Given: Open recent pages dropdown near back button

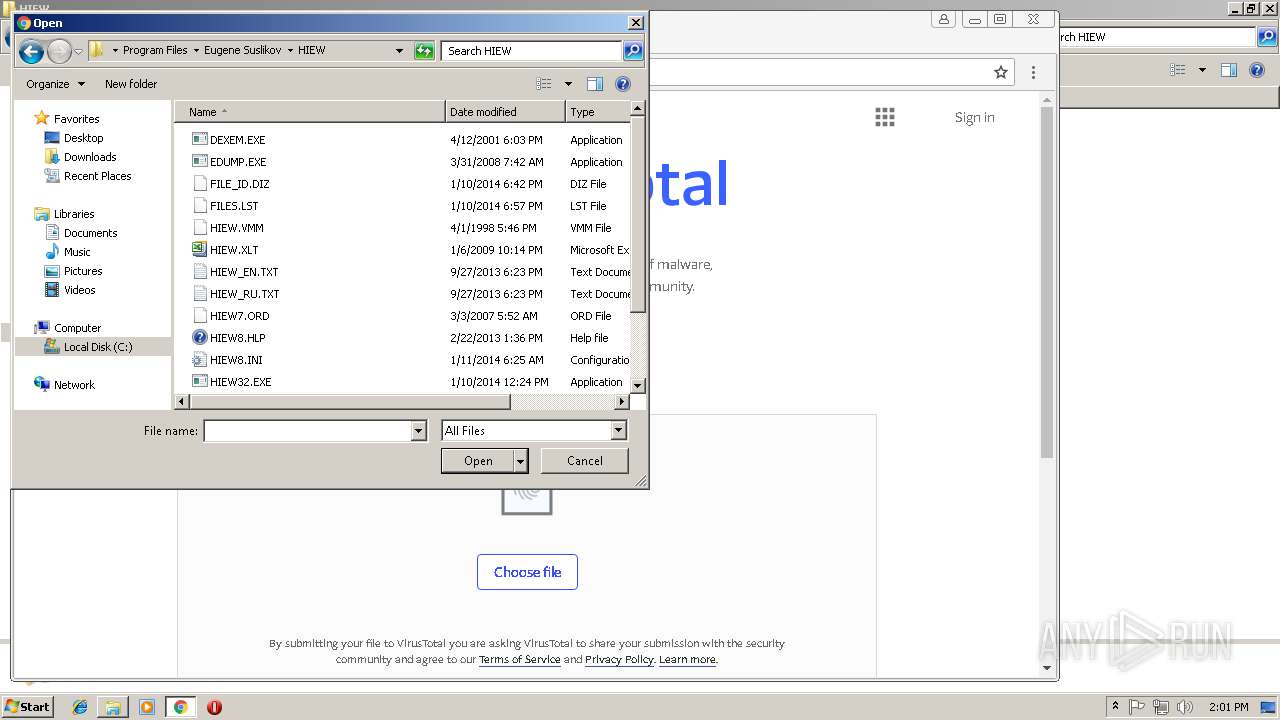Looking at the screenshot, I should click(78, 52).
